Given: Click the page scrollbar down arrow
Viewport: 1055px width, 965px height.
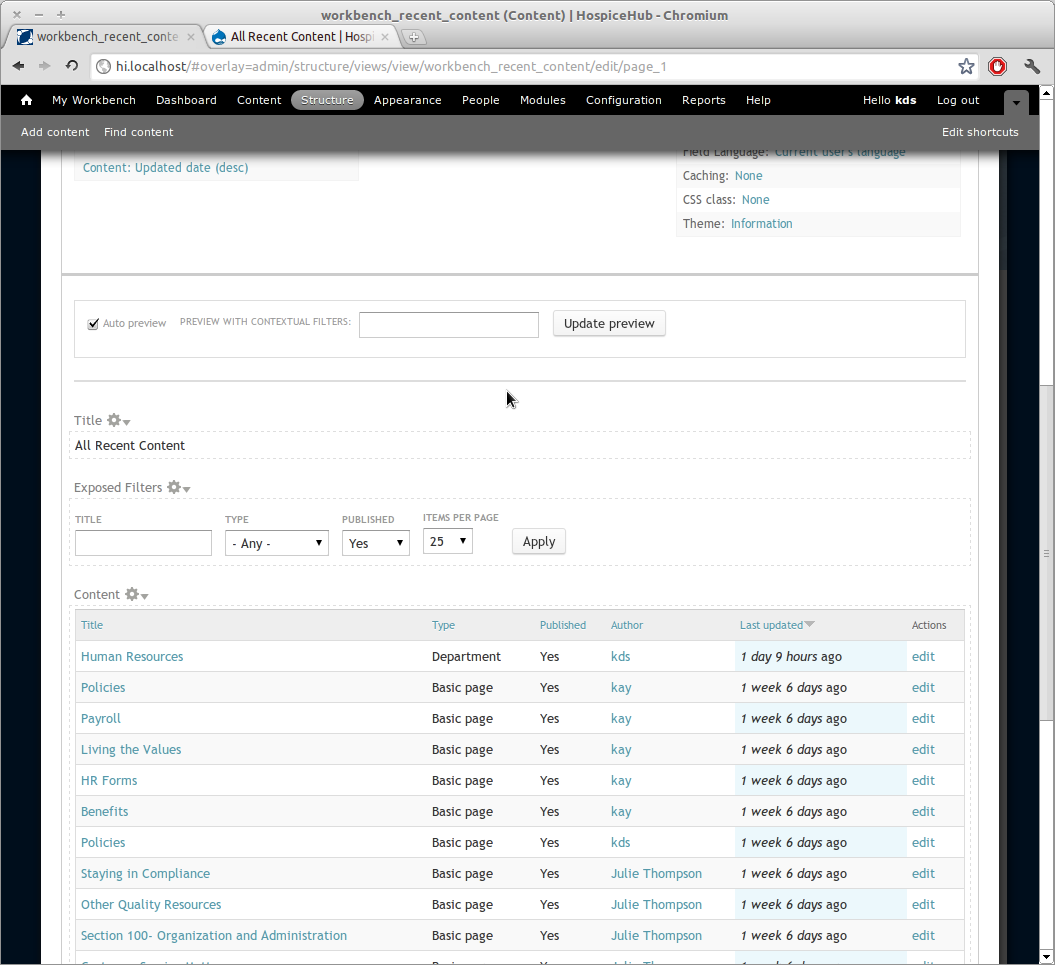Looking at the screenshot, I should (1046, 956).
